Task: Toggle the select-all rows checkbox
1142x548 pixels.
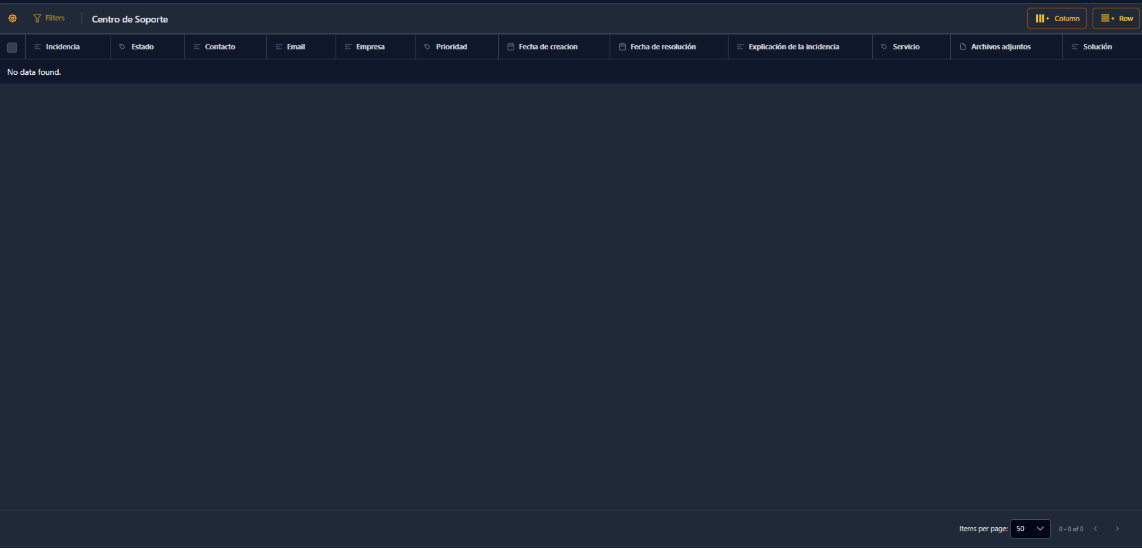Action: pos(12,47)
